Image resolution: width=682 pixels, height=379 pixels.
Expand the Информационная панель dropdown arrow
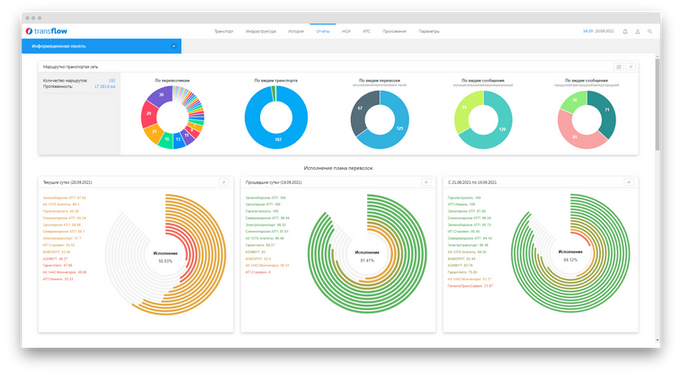click(174, 46)
